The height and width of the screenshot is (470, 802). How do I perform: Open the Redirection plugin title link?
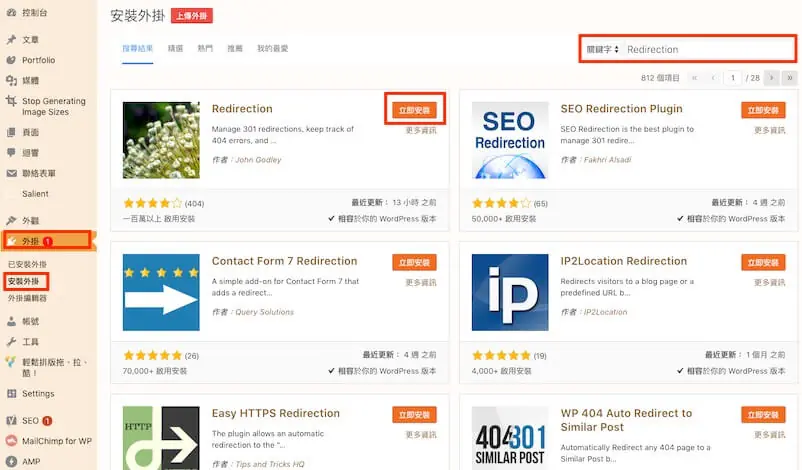(242, 108)
